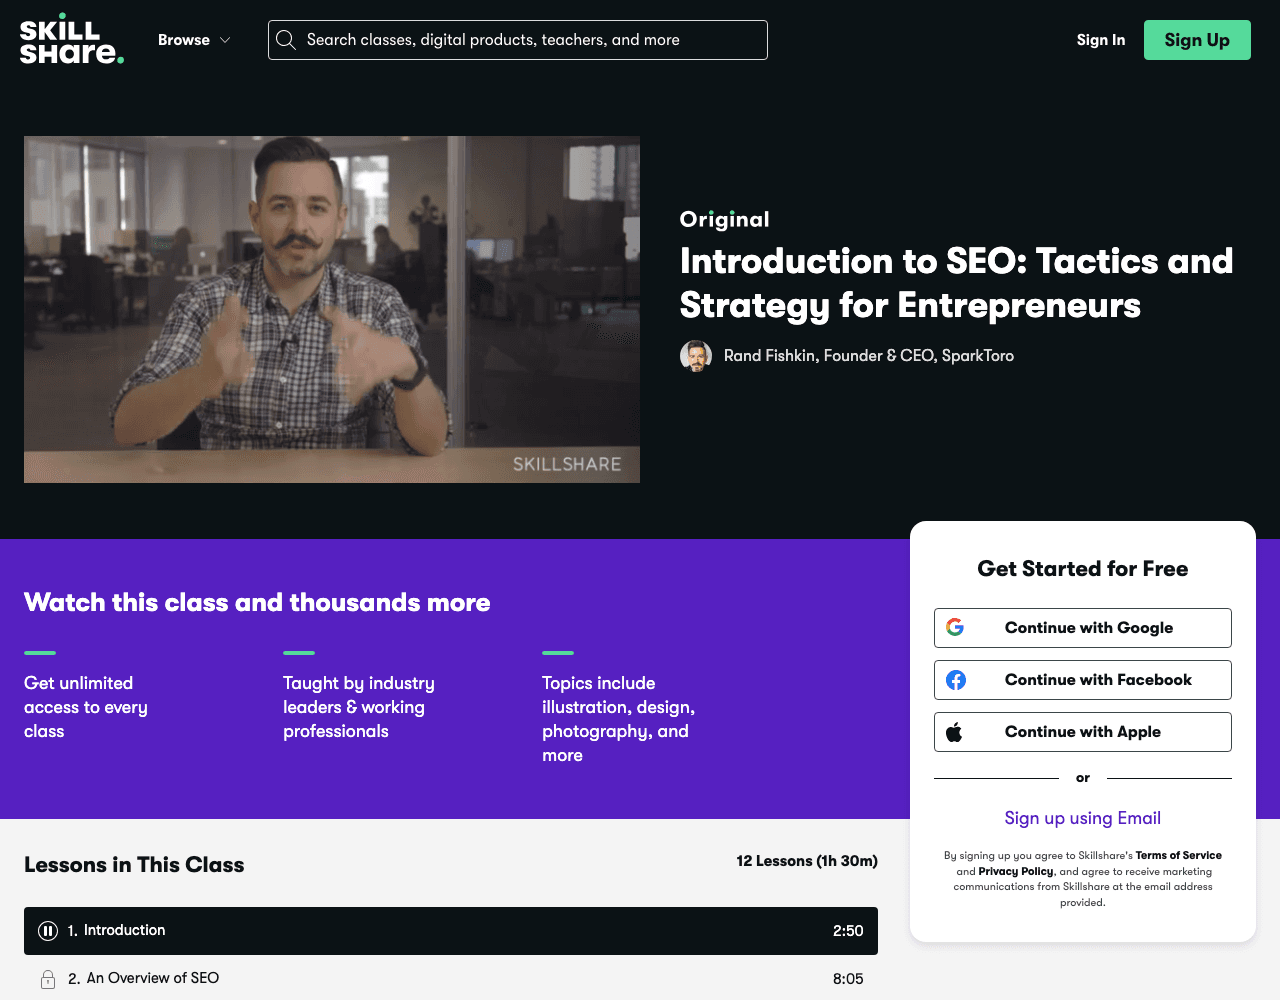
Task: Click Continue with Google button
Action: point(1083,628)
